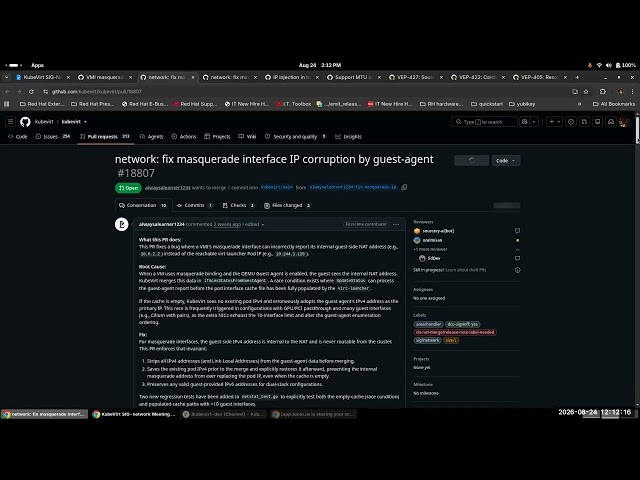Open Learn about draft PRs link
The width and height of the screenshot is (640, 480).
[x=466, y=270]
